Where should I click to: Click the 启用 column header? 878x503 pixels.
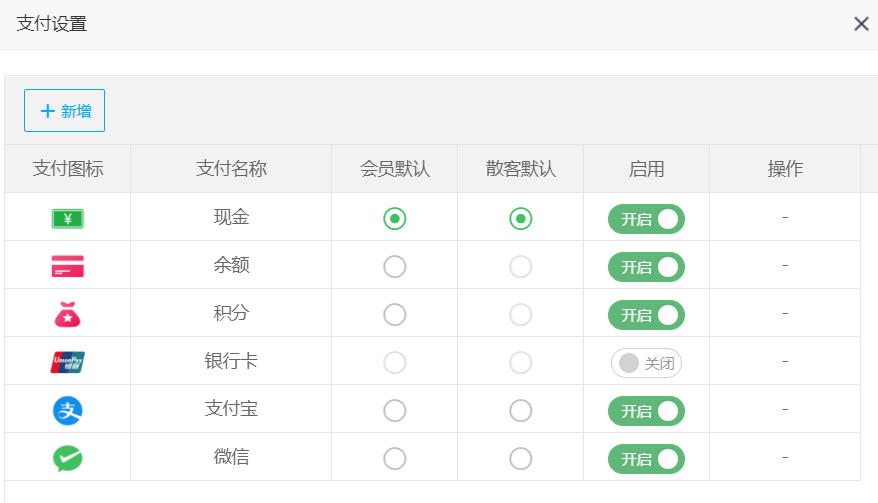(646, 169)
